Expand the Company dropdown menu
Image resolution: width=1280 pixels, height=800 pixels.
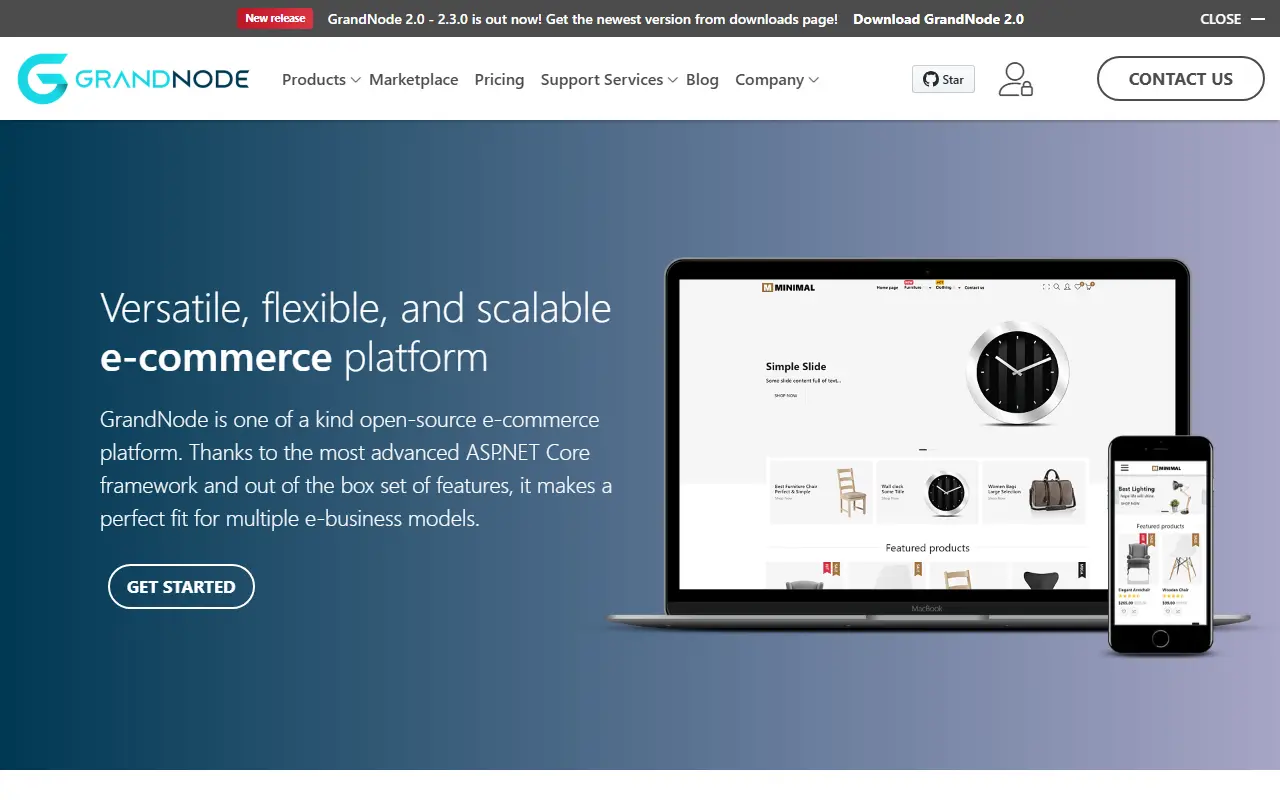tap(777, 79)
